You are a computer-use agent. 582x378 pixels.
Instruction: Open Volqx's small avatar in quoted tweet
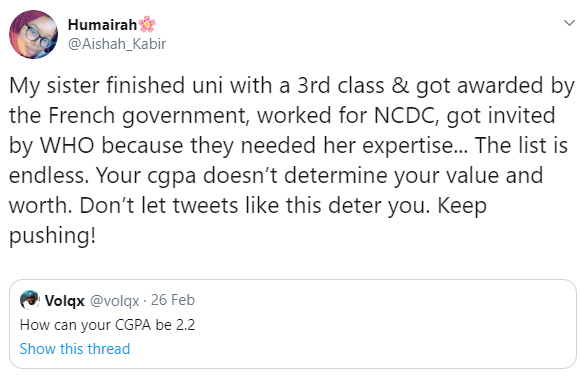coord(30,300)
